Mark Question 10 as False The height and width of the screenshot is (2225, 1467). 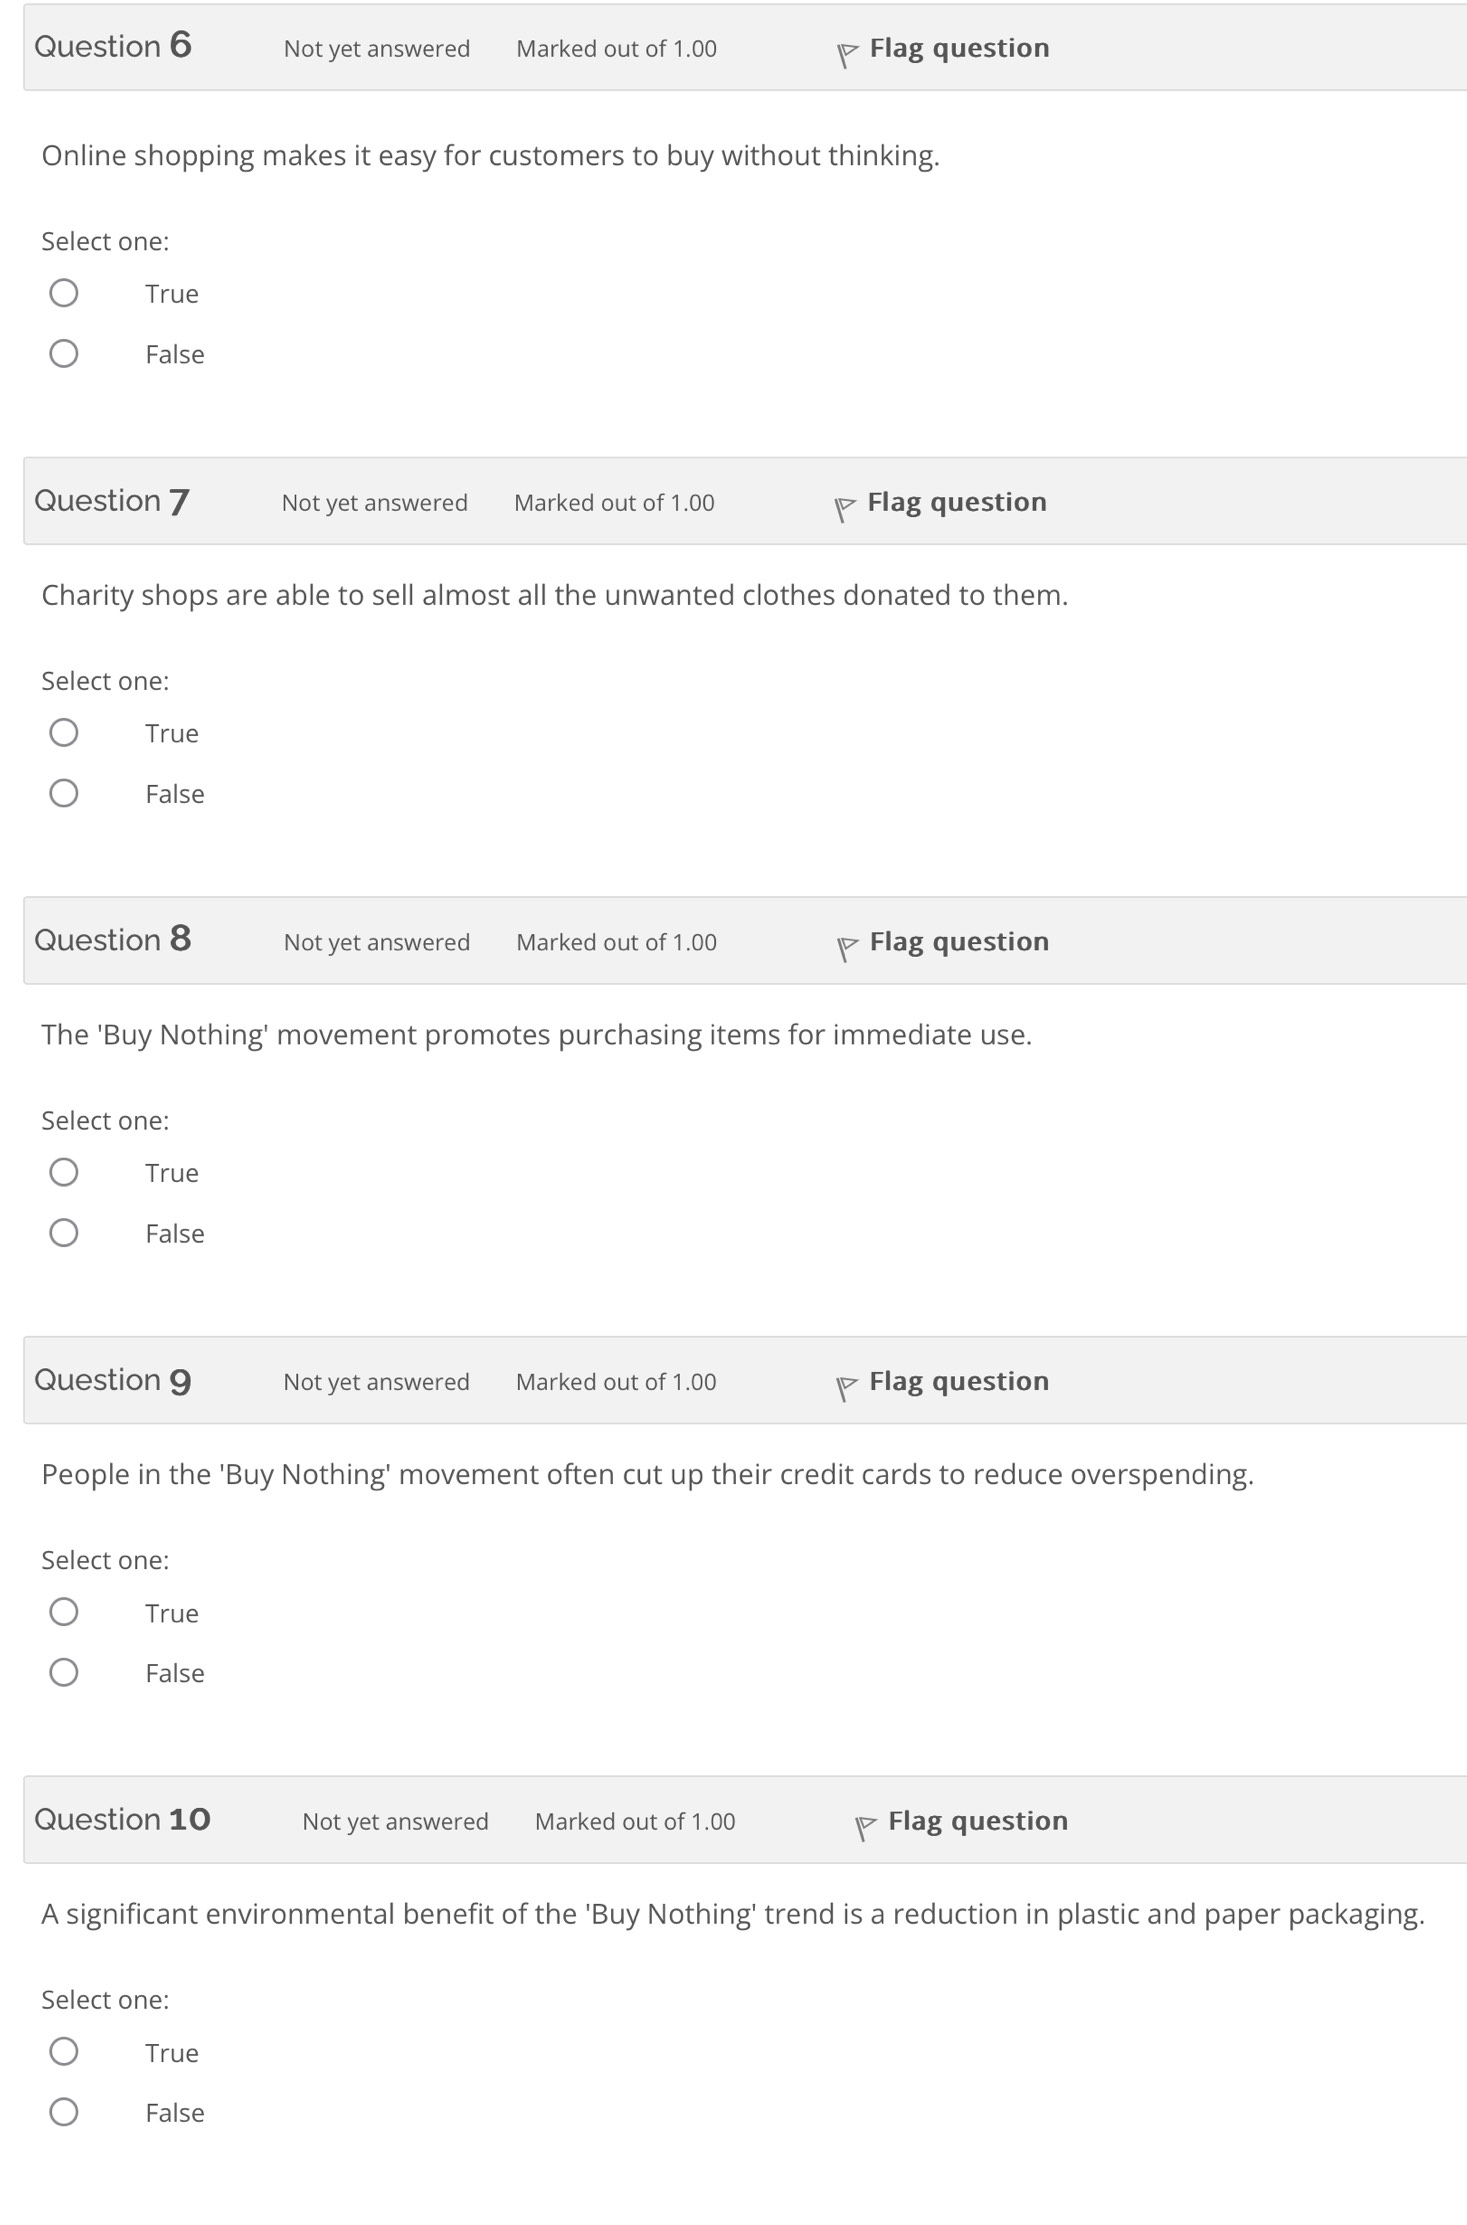[64, 2112]
